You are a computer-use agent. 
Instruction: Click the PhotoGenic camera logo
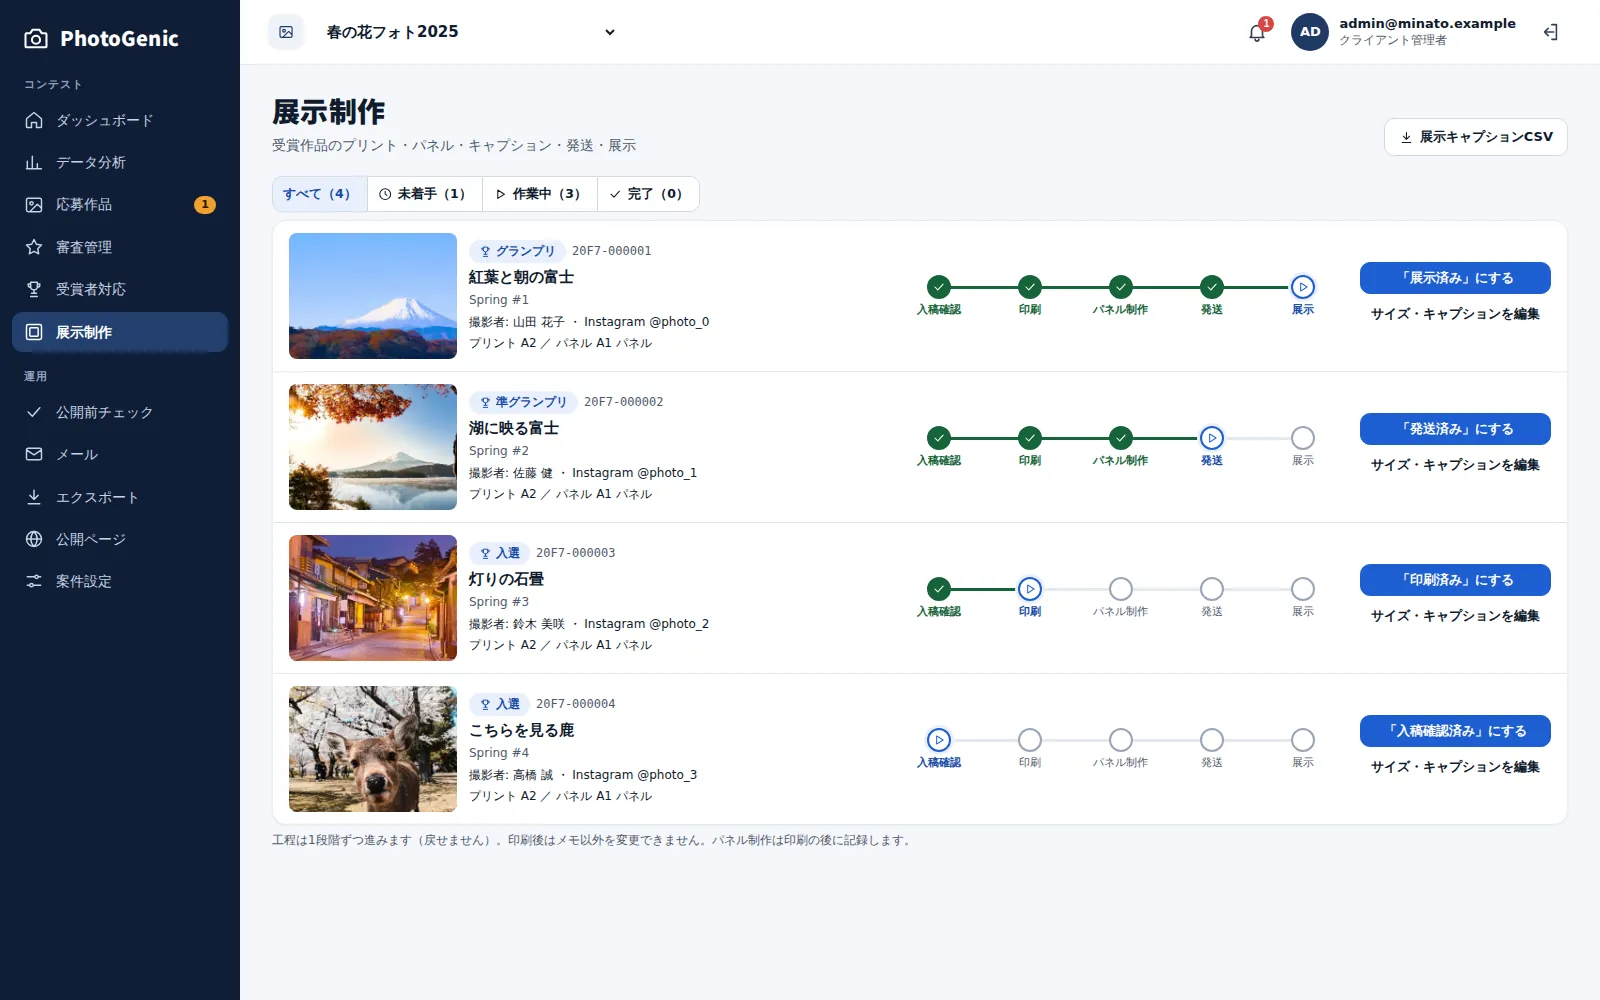(36, 39)
